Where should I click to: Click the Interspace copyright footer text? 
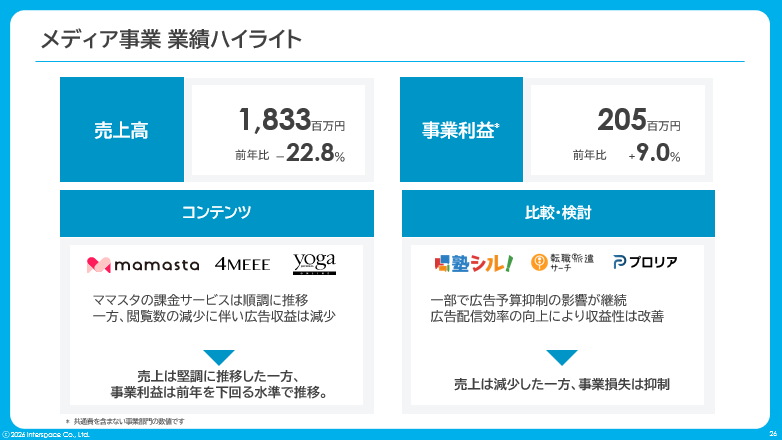pyautogui.click(x=46, y=435)
